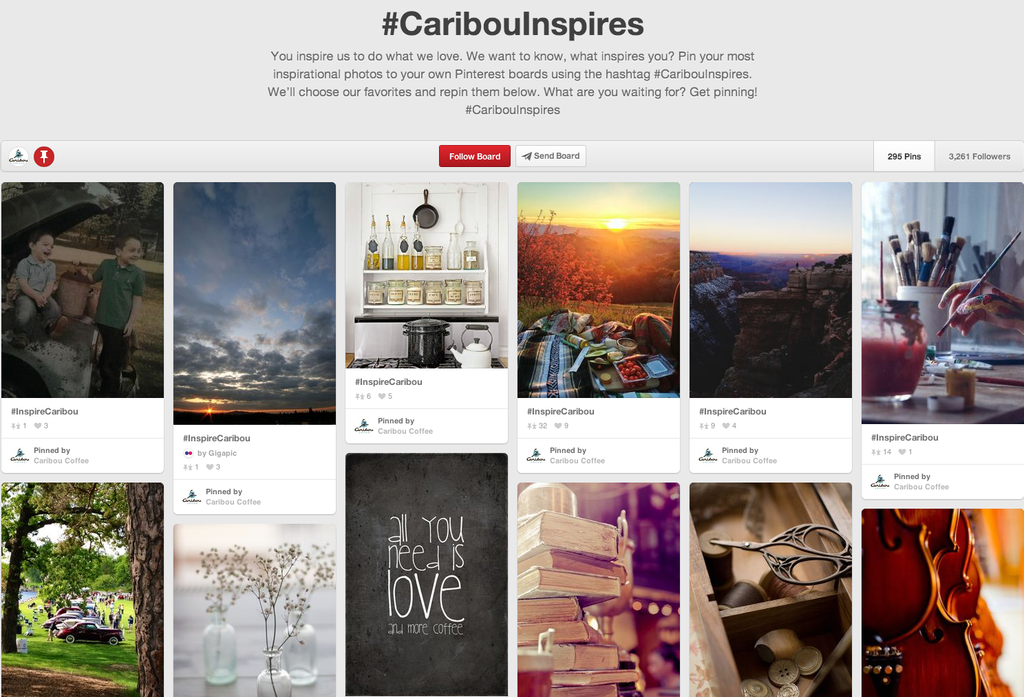Click the Send Board button
Screen dimensions: 1024x697
tap(551, 156)
